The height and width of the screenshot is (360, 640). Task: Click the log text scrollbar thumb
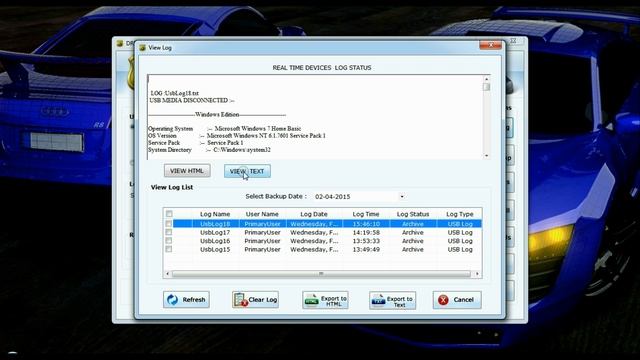point(486,87)
